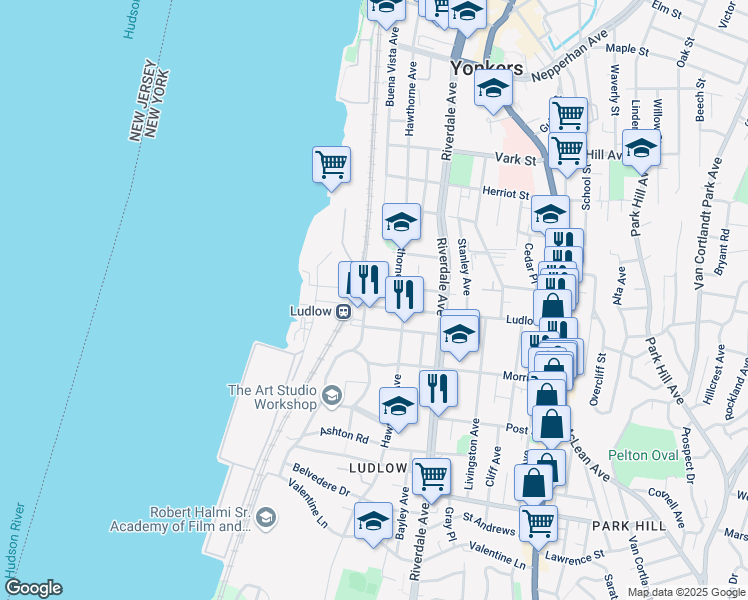
Task: Click The Art Studio Workshop pin icon
Action: [330, 397]
